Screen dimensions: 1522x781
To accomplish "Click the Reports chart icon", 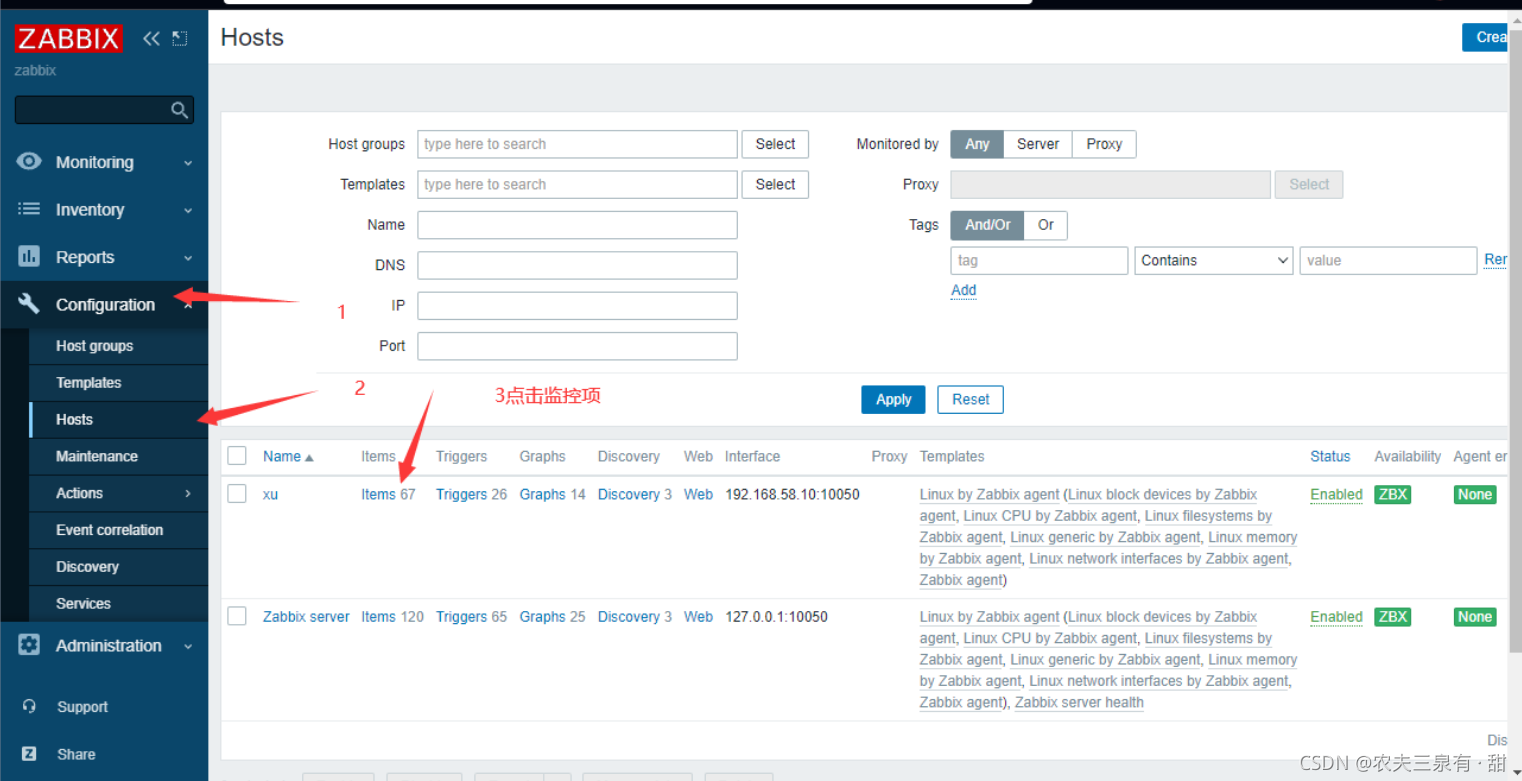I will 29,257.
